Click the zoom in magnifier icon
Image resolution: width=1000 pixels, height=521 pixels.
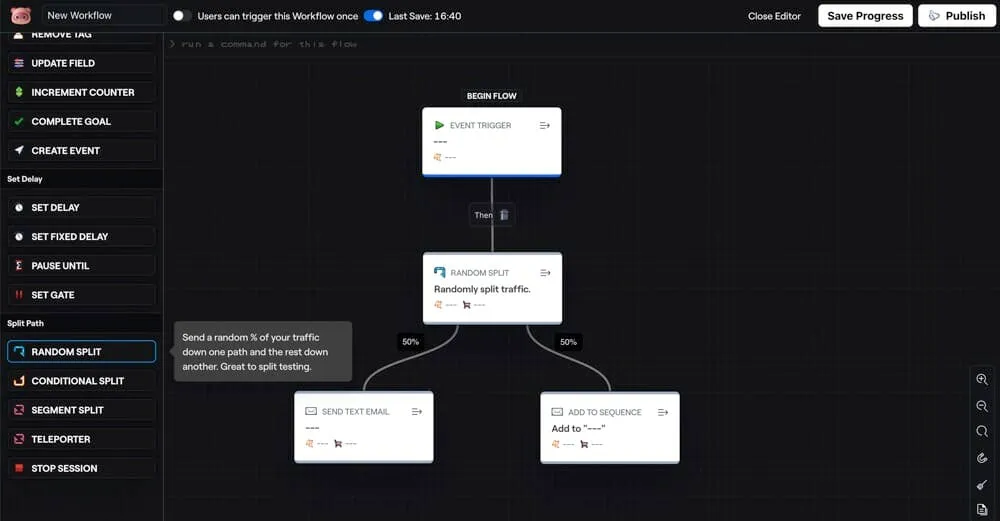[x=982, y=380]
